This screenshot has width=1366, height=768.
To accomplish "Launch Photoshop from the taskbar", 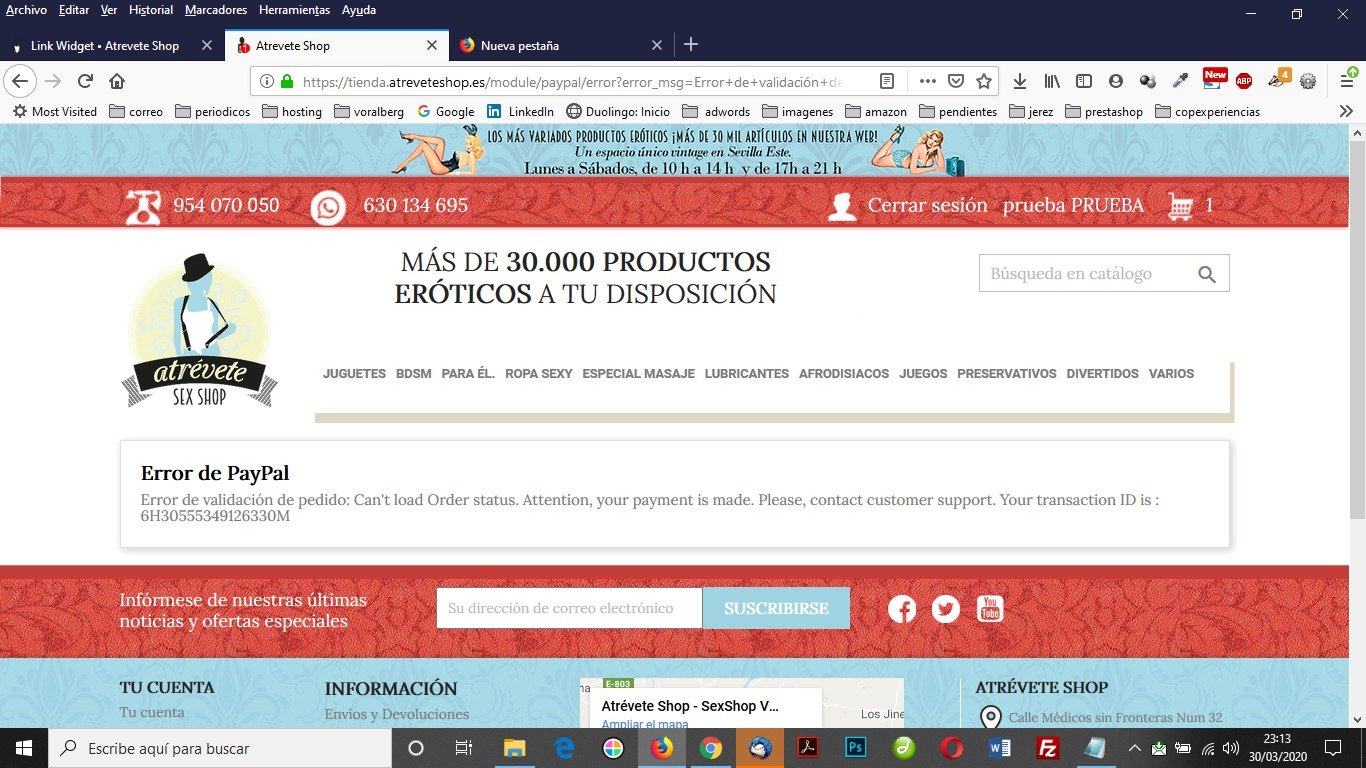I will [856, 748].
